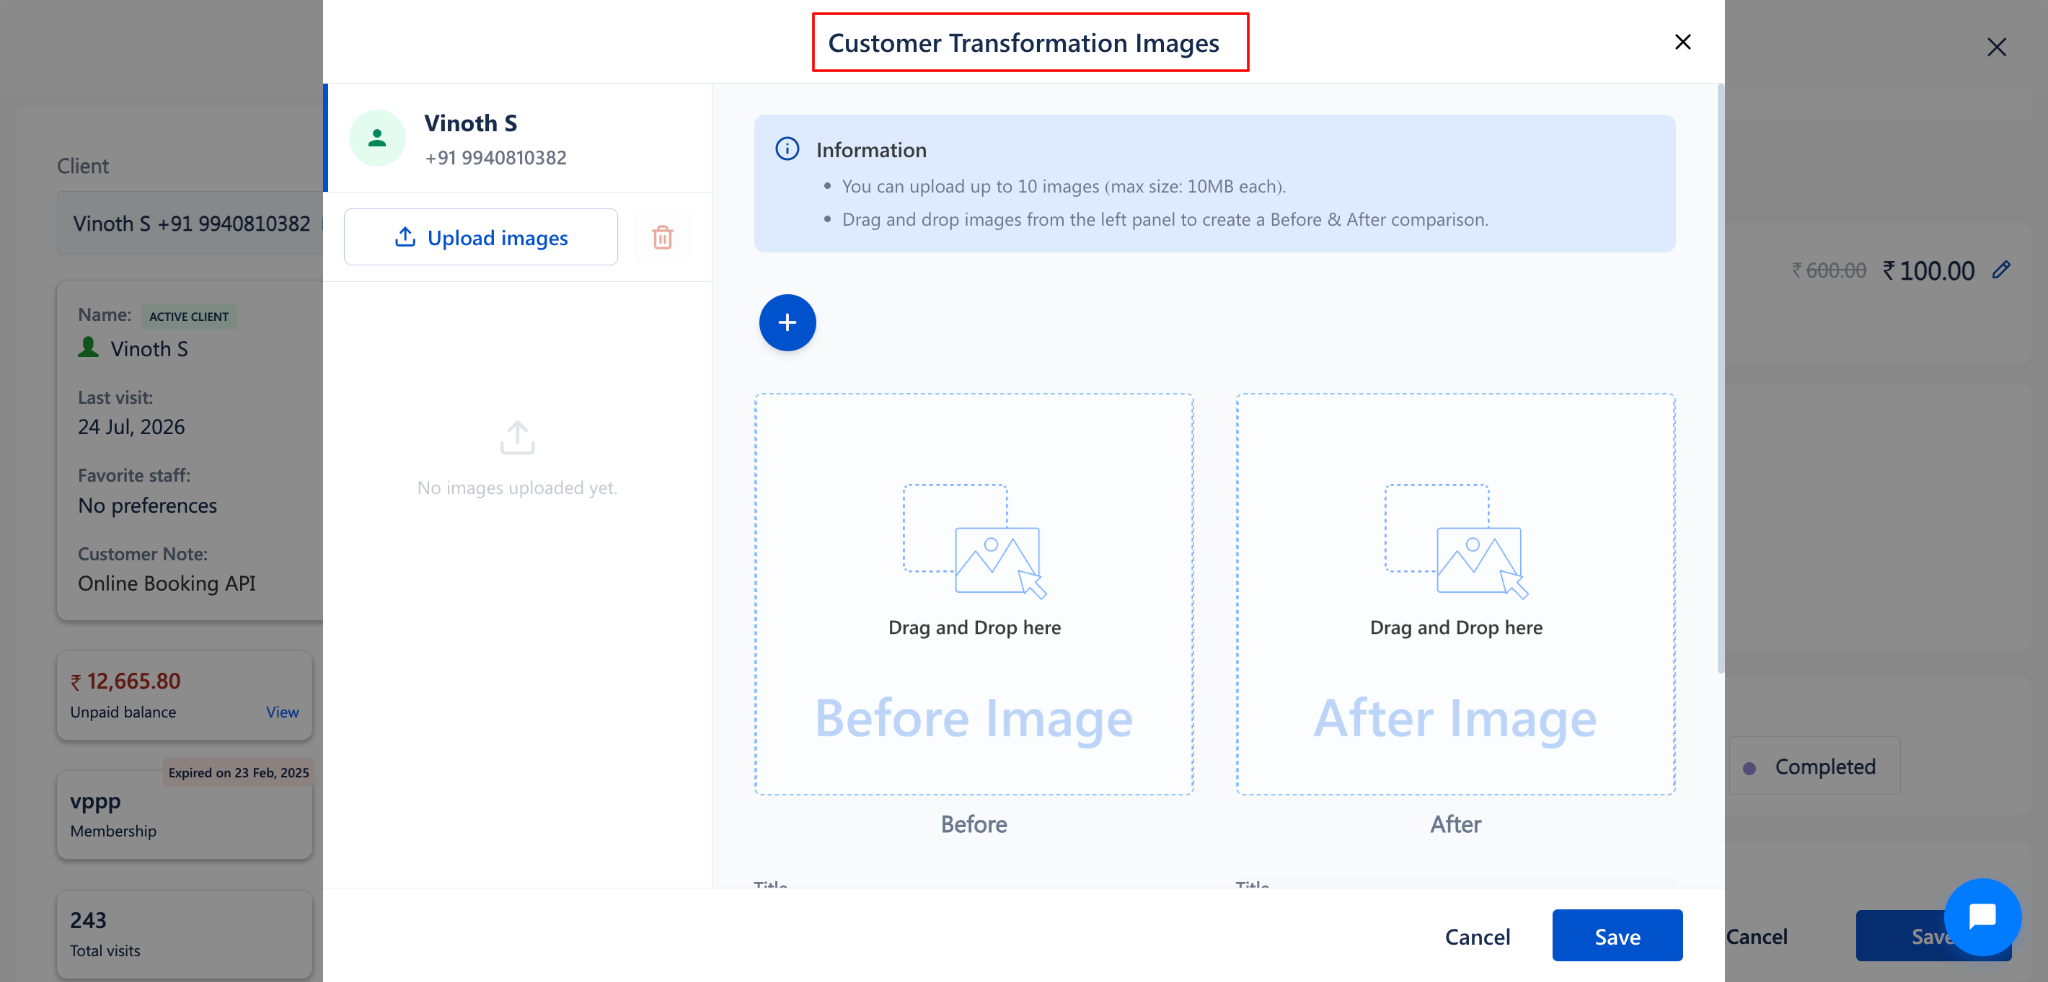Click the last visit date 24 Jul, 2026

click(132, 427)
